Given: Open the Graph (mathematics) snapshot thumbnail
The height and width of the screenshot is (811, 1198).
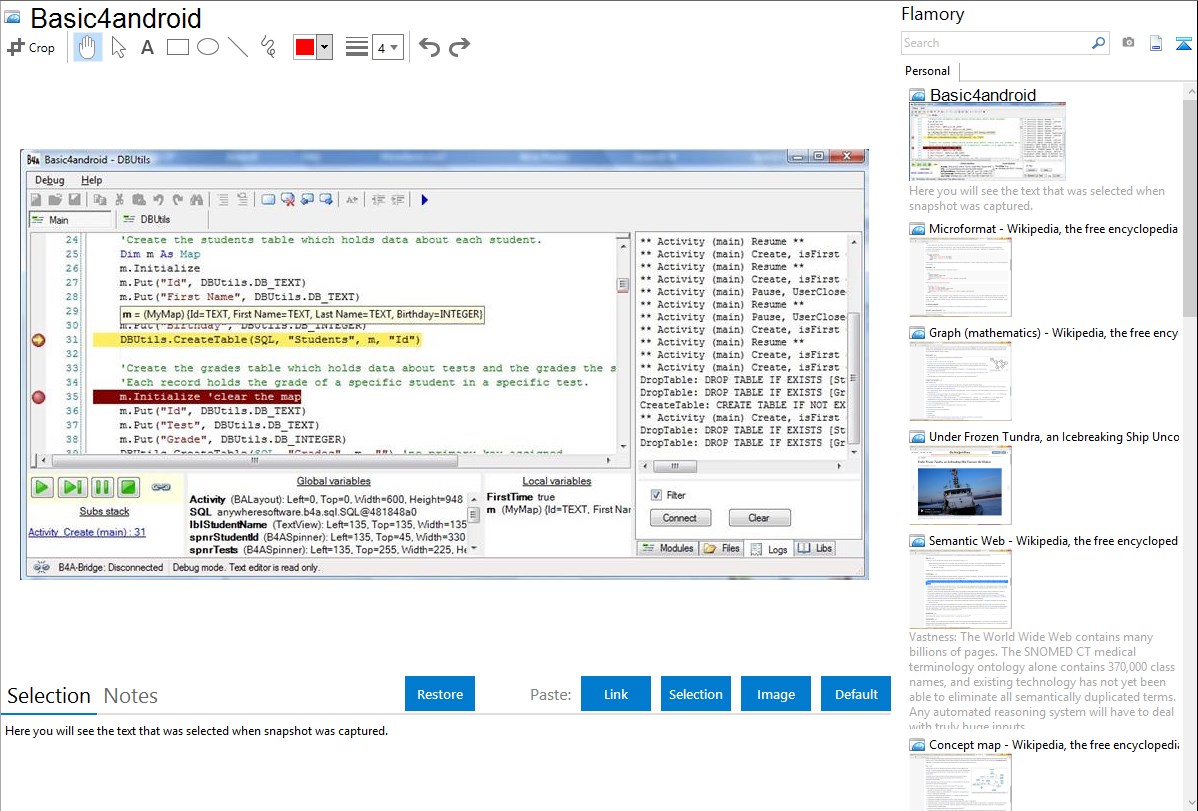Looking at the screenshot, I should tap(960, 381).
